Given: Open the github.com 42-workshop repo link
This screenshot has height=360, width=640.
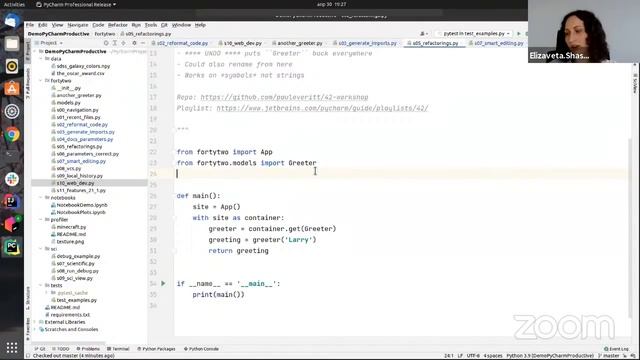Looking at the screenshot, I should [x=284, y=97].
